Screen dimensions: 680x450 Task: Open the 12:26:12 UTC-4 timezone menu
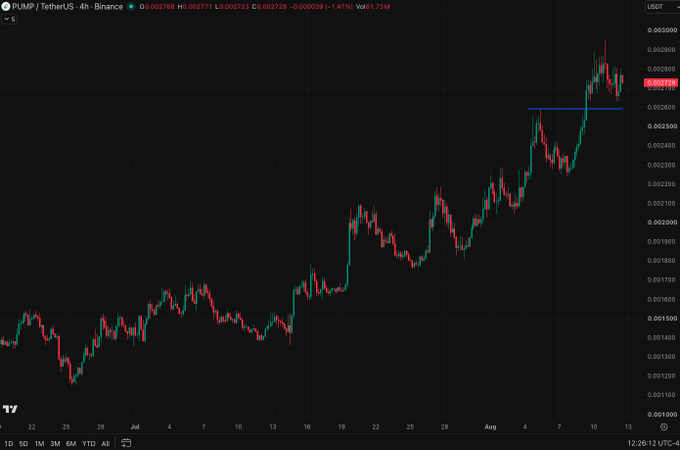(653, 443)
